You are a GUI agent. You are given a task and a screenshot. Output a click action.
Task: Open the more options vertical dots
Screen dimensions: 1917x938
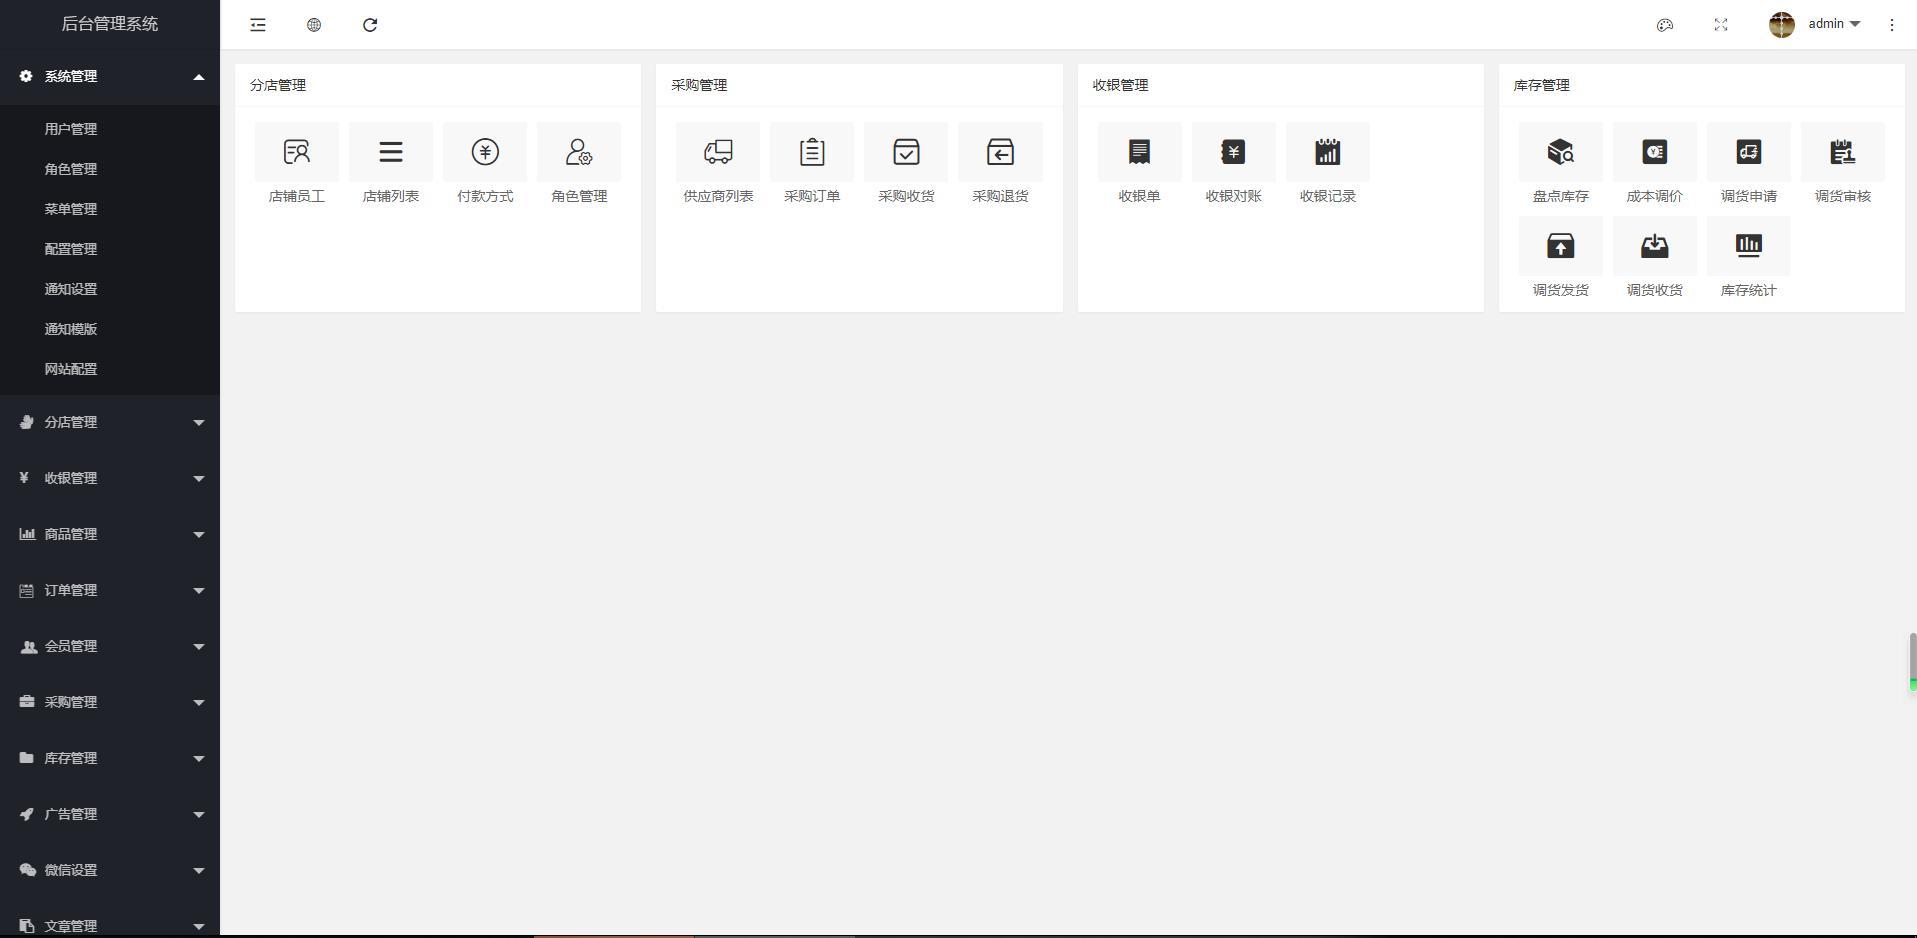coord(1891,25)
